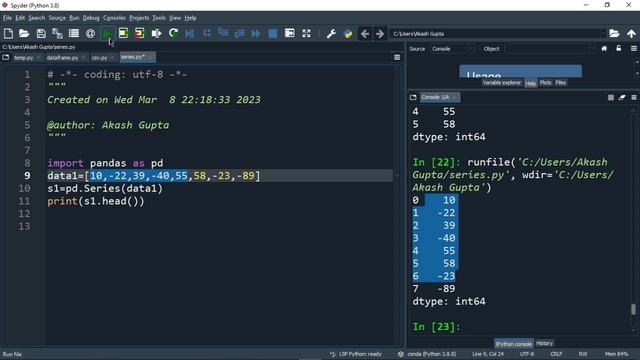Screen dimensions: 640x360
Task: Go to Help pane home
Action: click(x=604, y=49)
